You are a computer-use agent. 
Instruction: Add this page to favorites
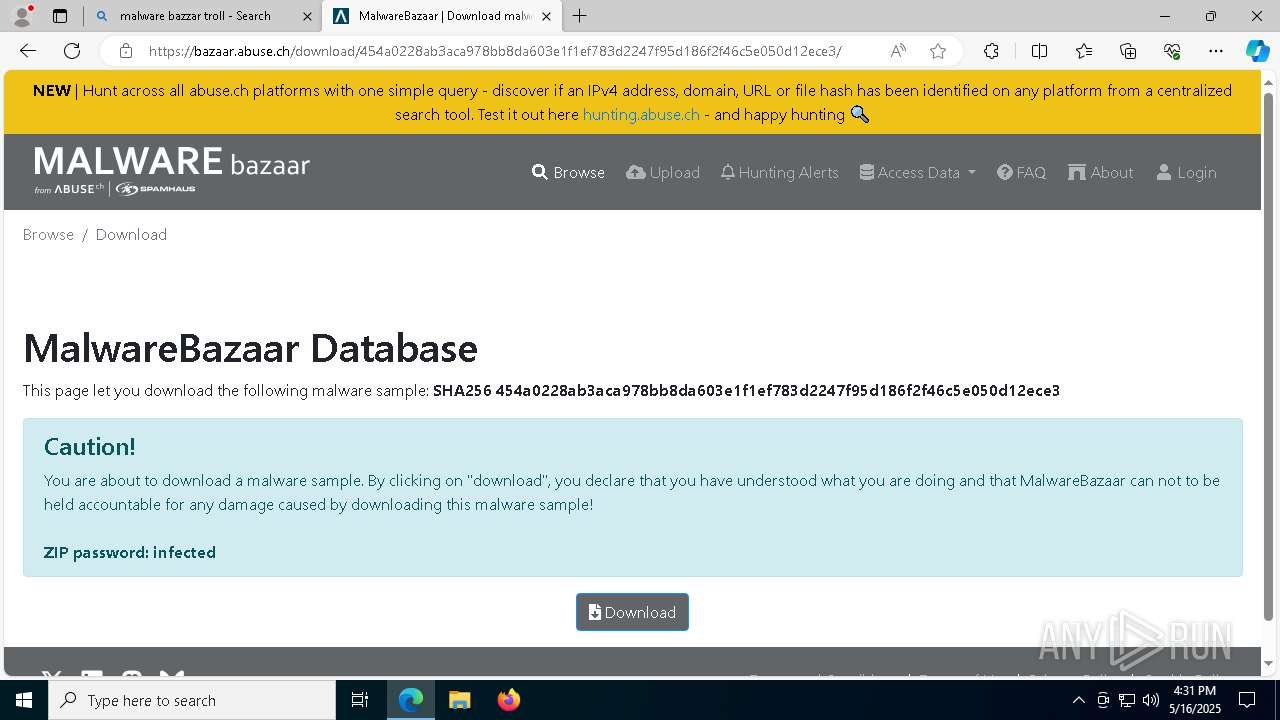pyautogui.click(x=937, y=51)
